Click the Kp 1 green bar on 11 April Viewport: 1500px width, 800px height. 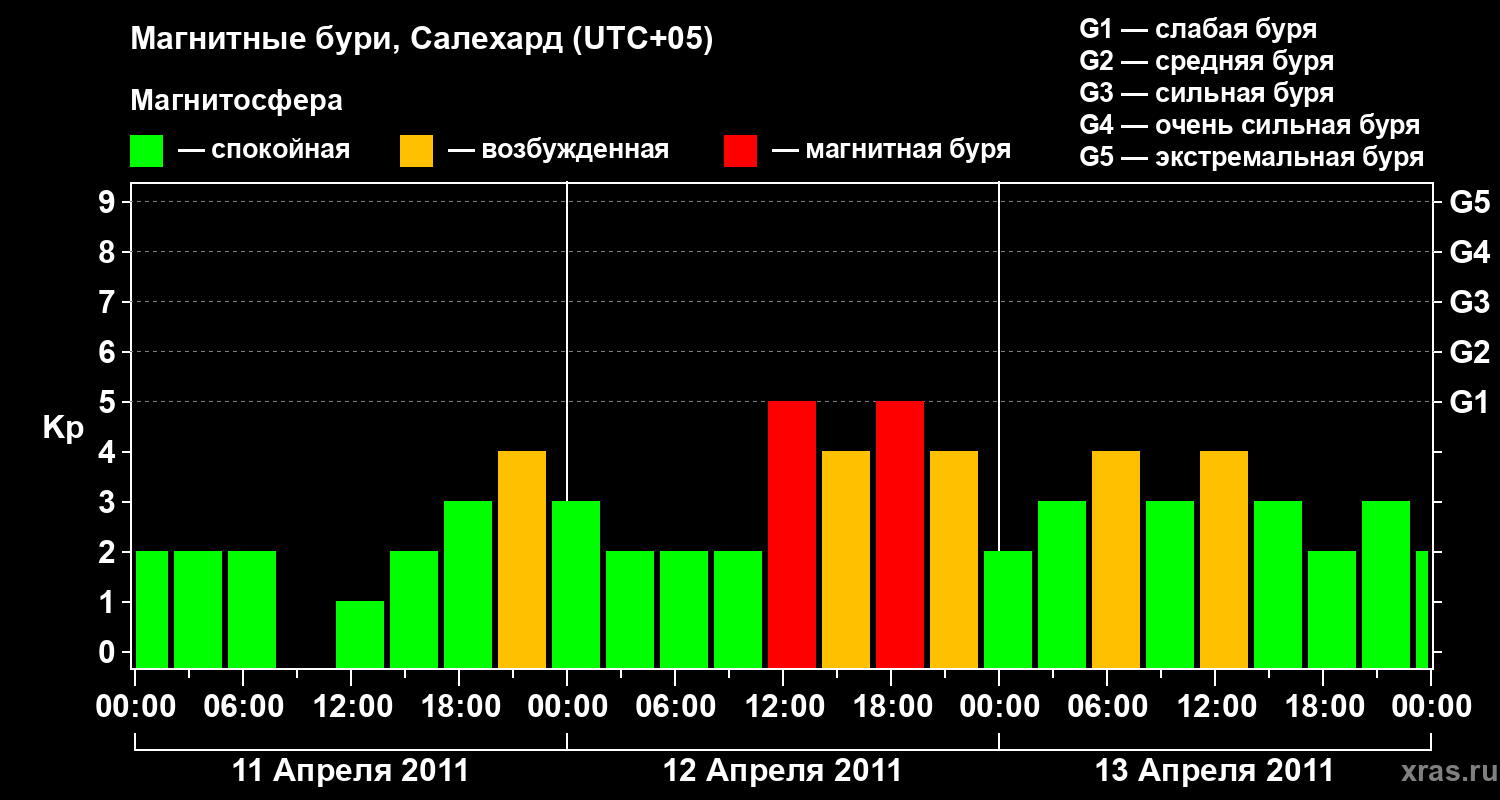360,635
